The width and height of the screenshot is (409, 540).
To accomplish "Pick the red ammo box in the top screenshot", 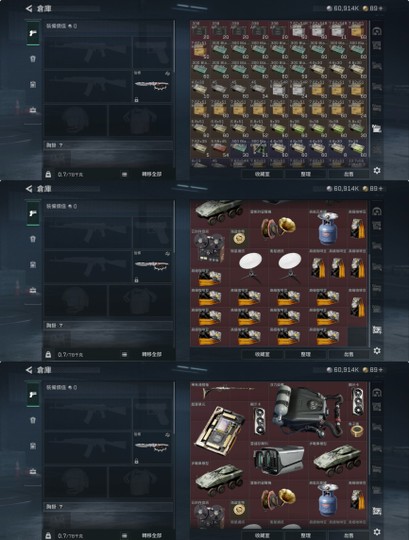I will 219,149.
